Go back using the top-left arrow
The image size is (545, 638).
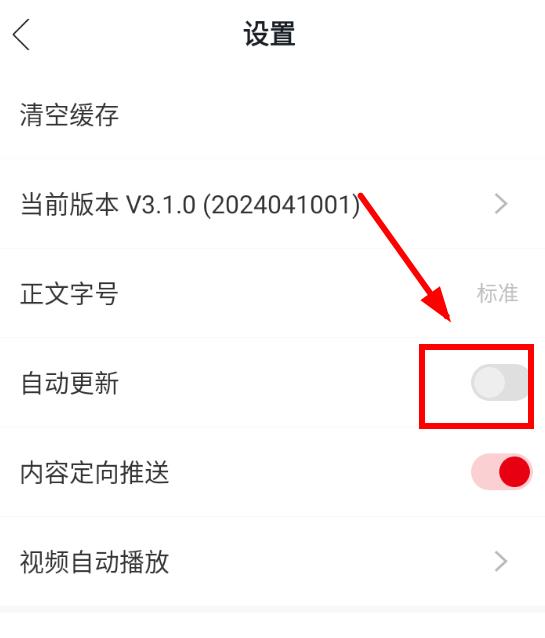pyautogui.click(x=21, y=34)
